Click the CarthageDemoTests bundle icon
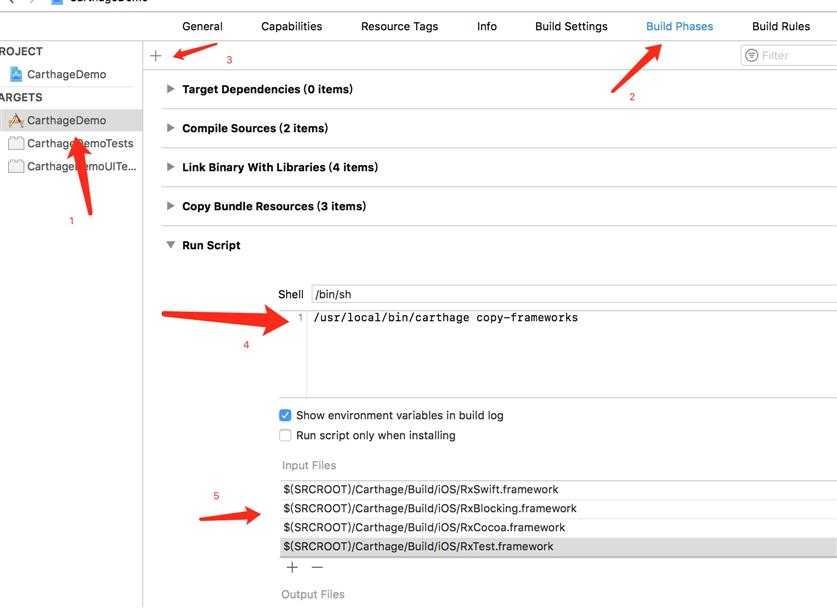This screenshot has width=837, height=608. pyautogui.click(x=16, y=143)
